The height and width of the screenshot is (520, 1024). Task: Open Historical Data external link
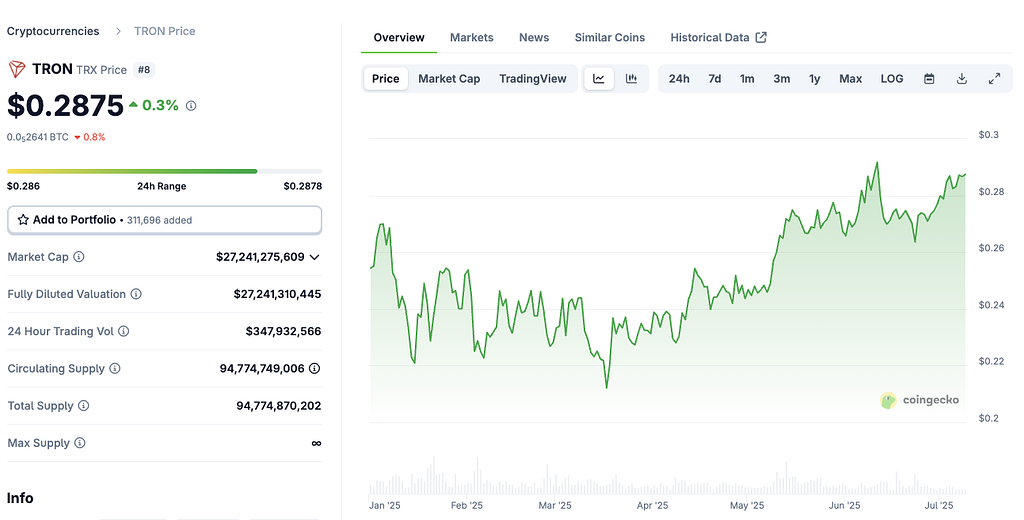click(x=718, y=37)
